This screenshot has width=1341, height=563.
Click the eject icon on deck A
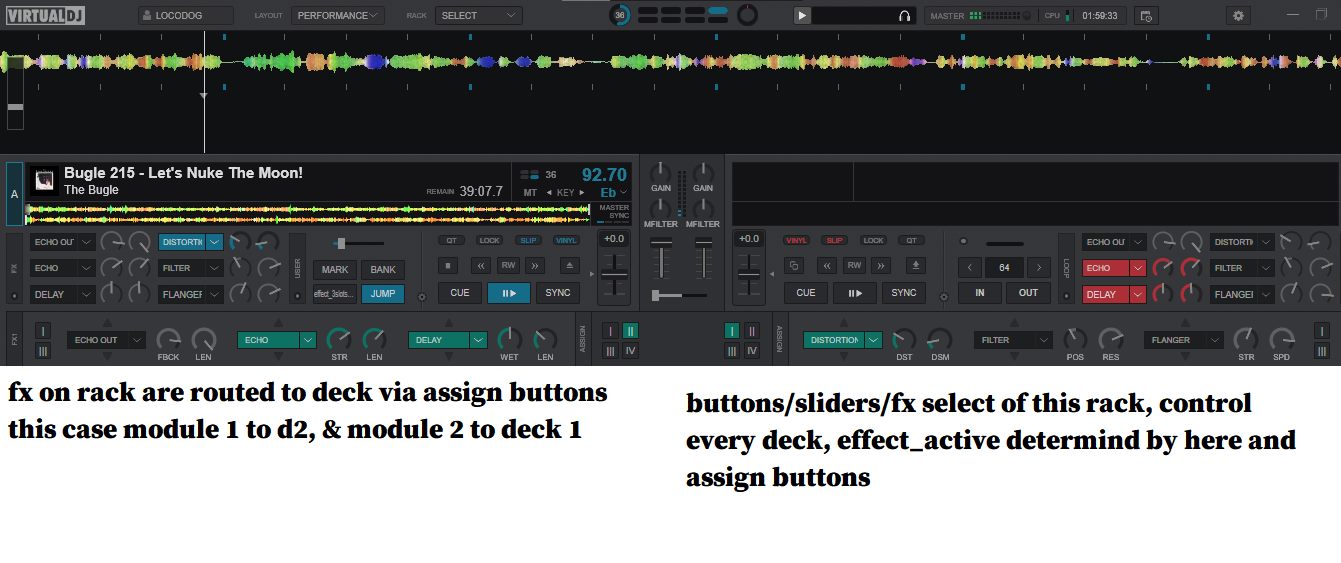tap(569, 265)
